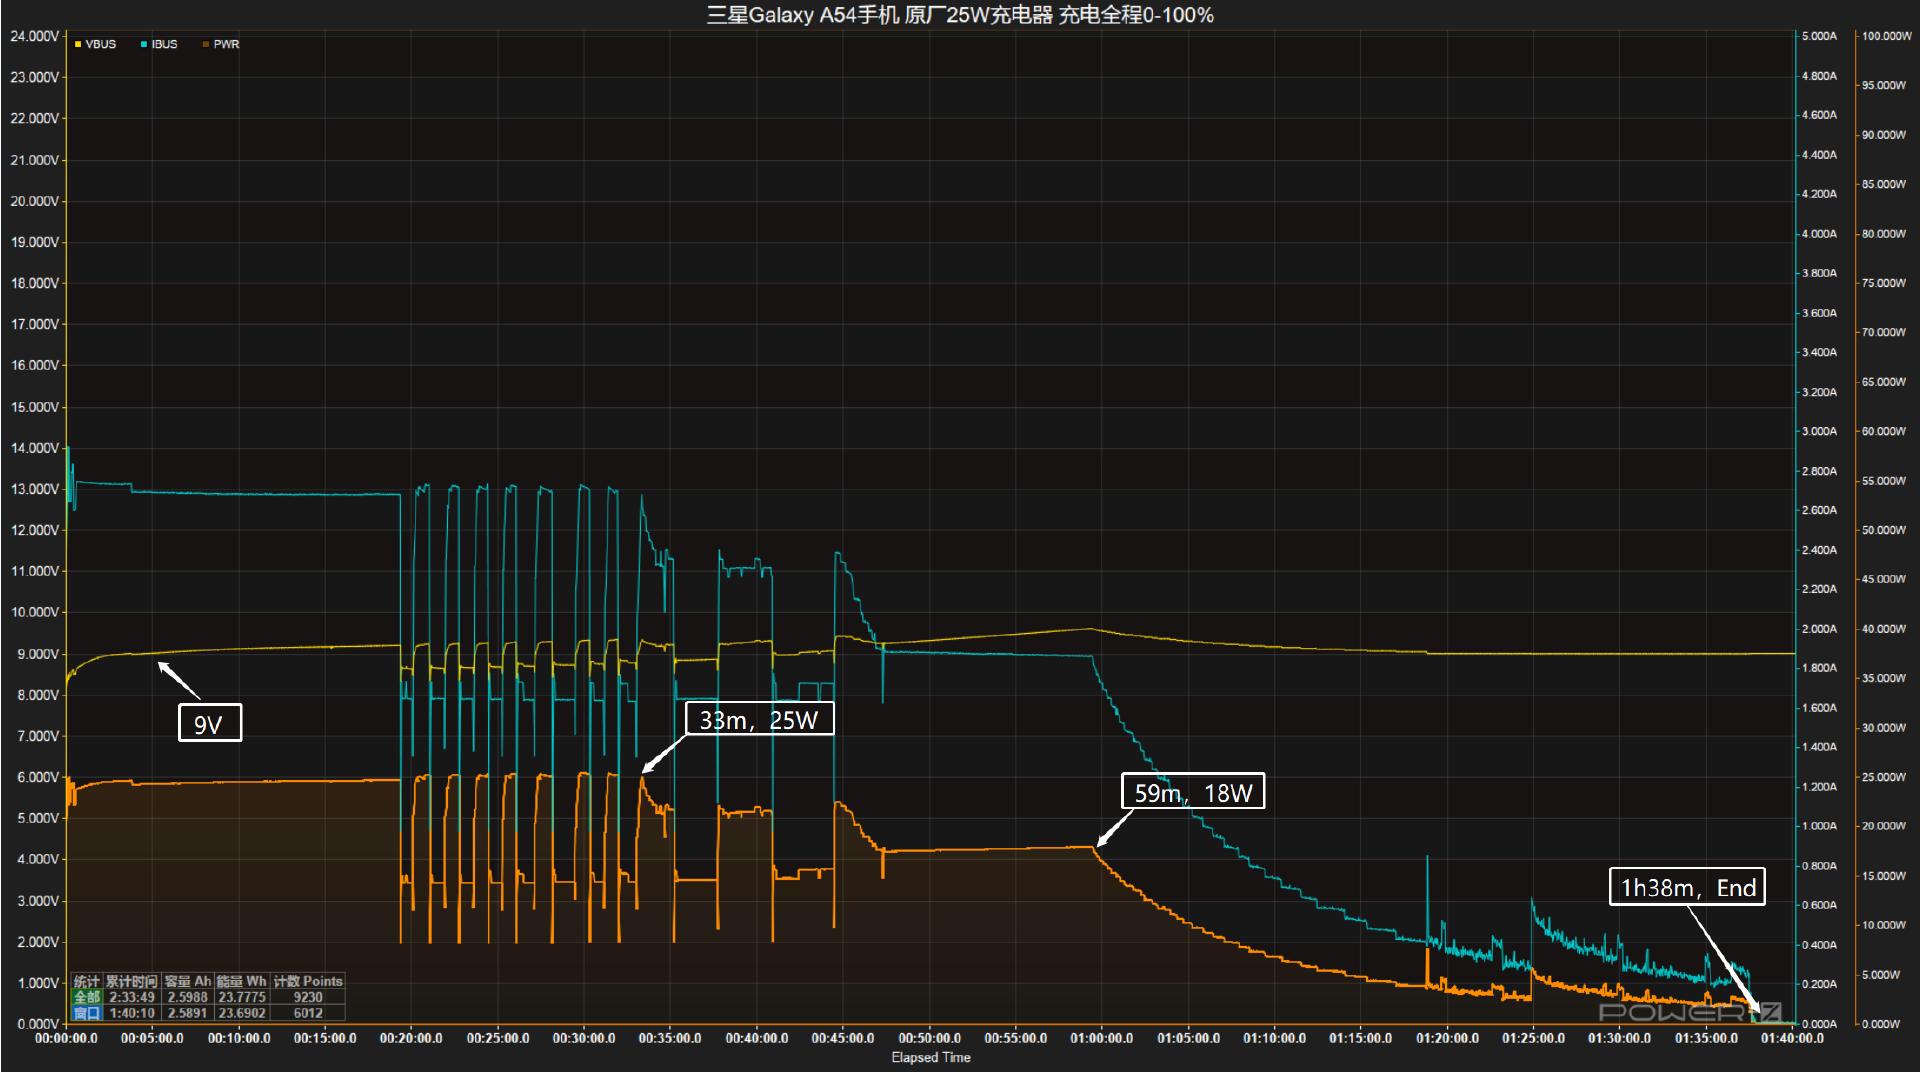Click the 能量 Wh column header
The height and width of the screenshot is (1072, 1920).
[x=242, y=981]
